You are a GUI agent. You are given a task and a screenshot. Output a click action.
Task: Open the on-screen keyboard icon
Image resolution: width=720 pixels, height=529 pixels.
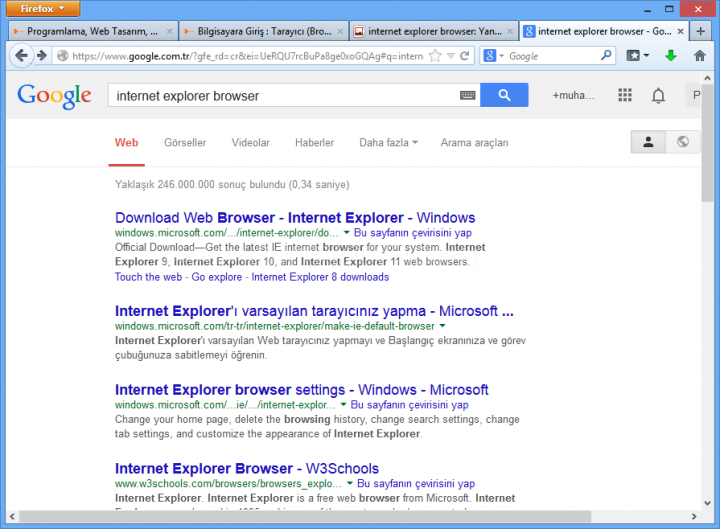pyautogui.click(x=467, y=96)
